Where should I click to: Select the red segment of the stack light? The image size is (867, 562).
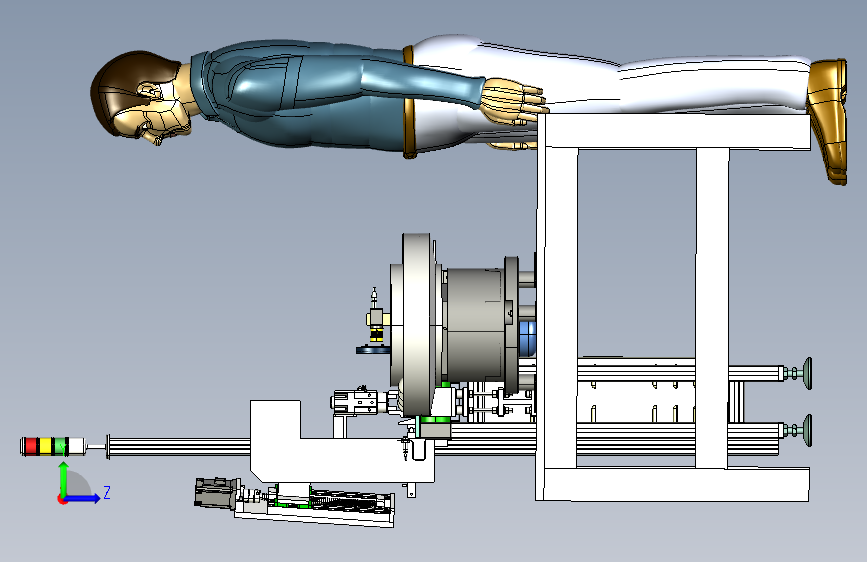(x=30, y=446)
